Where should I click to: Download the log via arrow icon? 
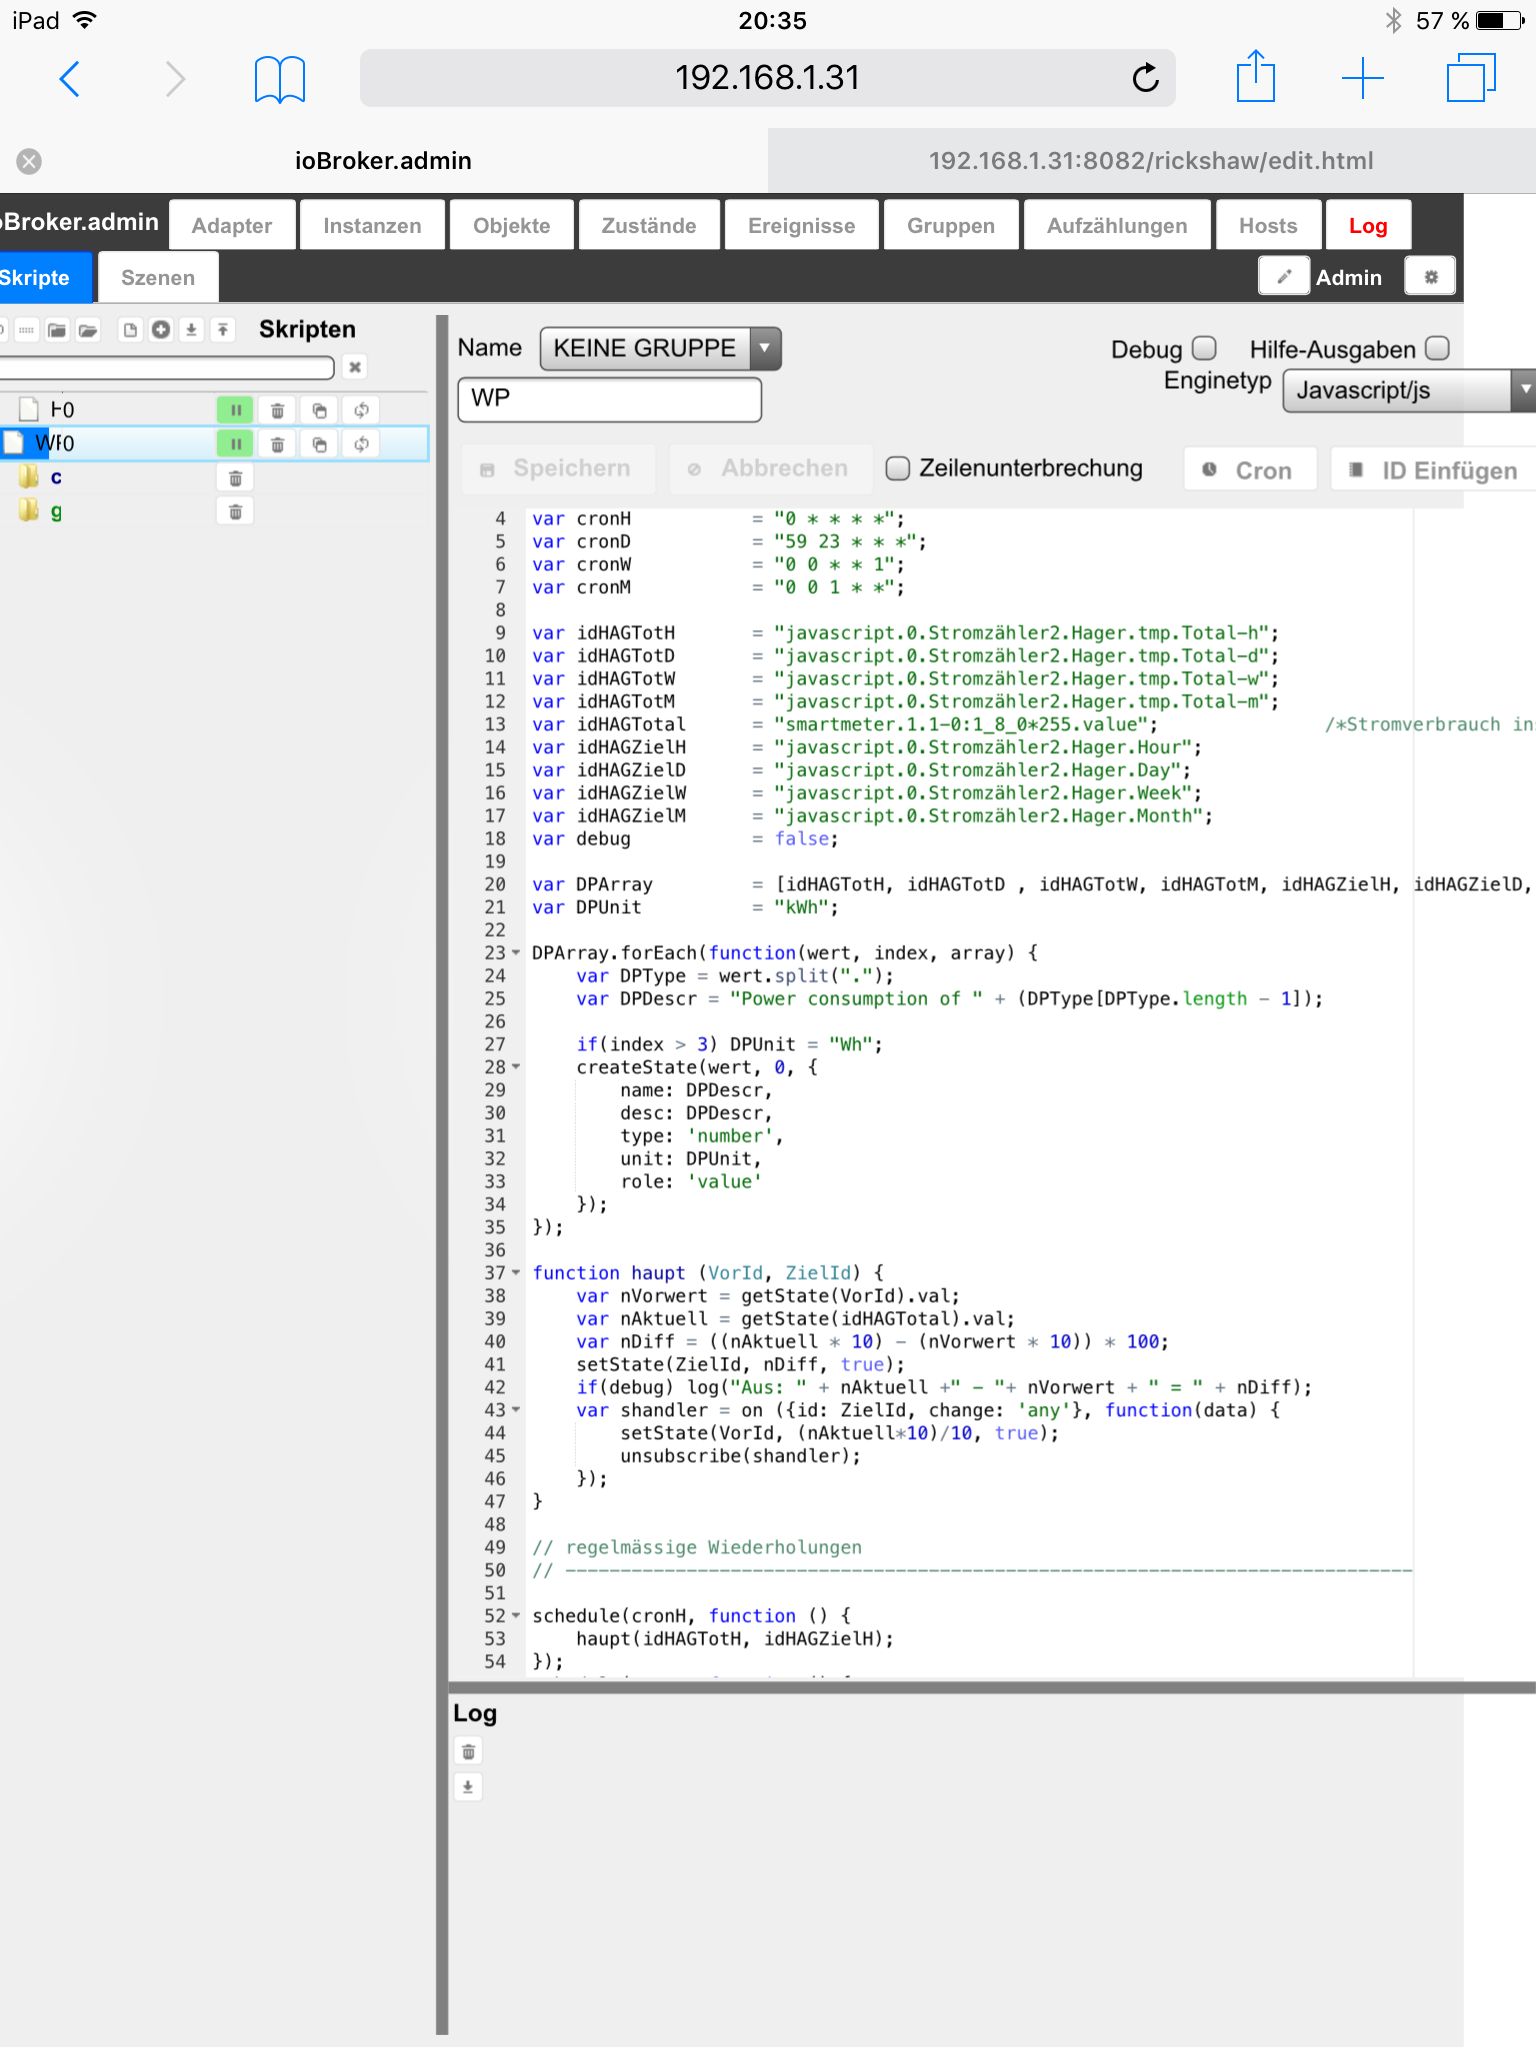pos(468,1787)
